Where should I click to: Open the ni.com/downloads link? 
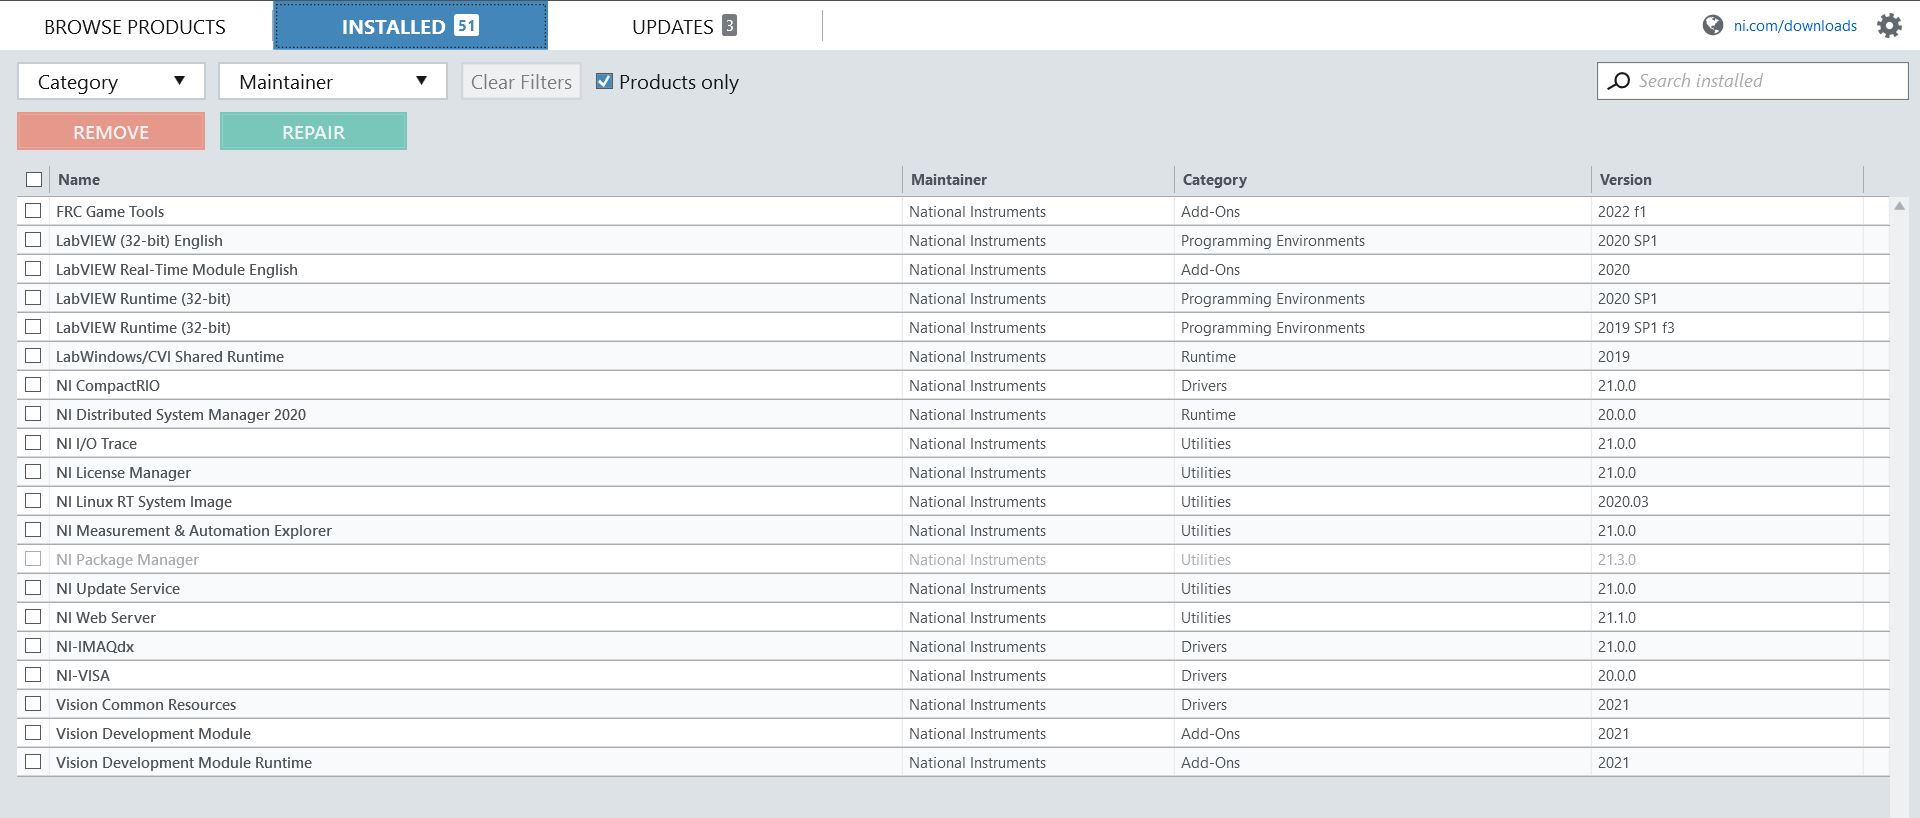pyautogui.click(x=1795, y=26)
